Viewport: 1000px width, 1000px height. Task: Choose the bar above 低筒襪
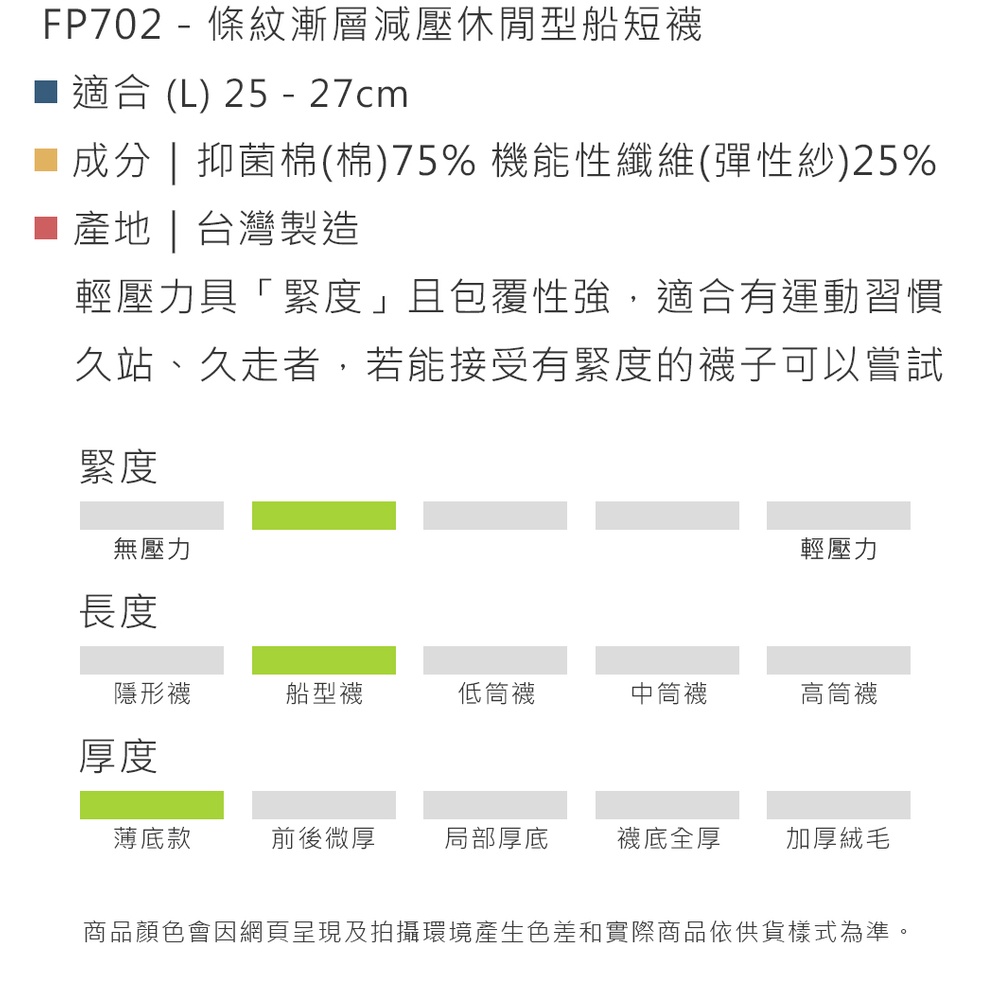click(495, 660)
